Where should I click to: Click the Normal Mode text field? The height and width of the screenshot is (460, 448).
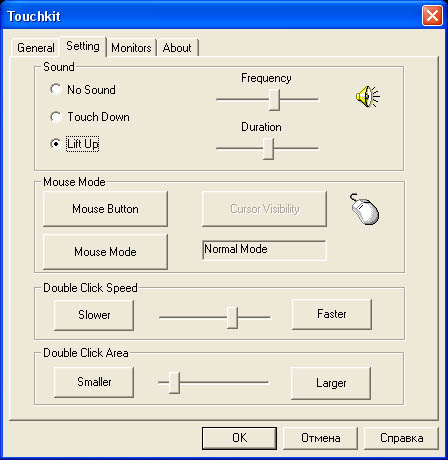[x=264, y=250]
